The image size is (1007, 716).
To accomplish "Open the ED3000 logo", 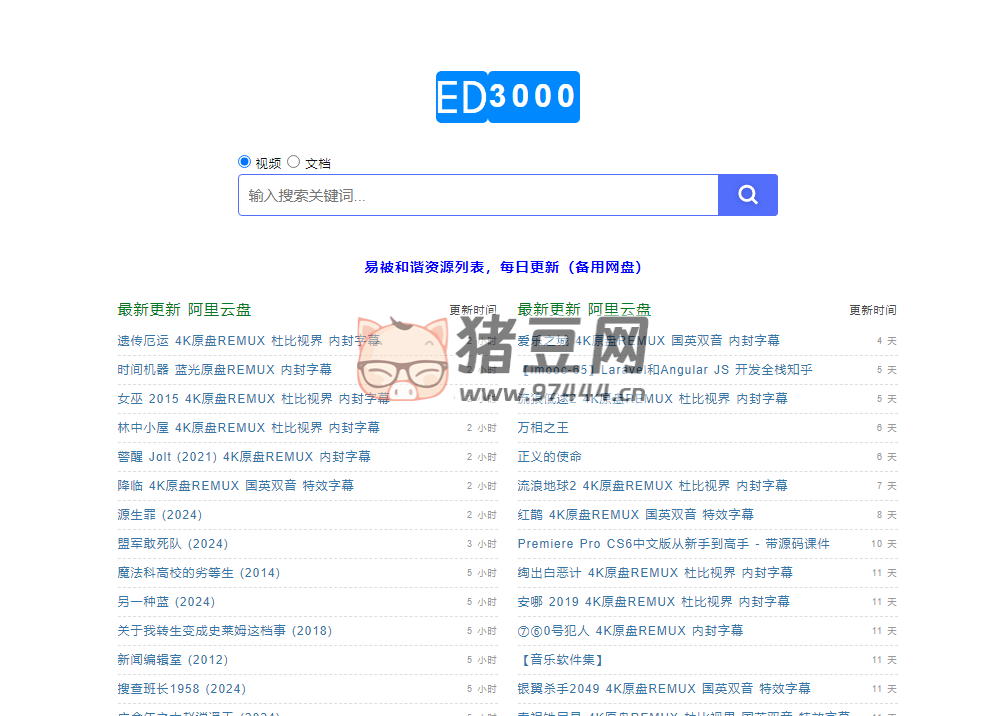I will [x=507, y=97].
